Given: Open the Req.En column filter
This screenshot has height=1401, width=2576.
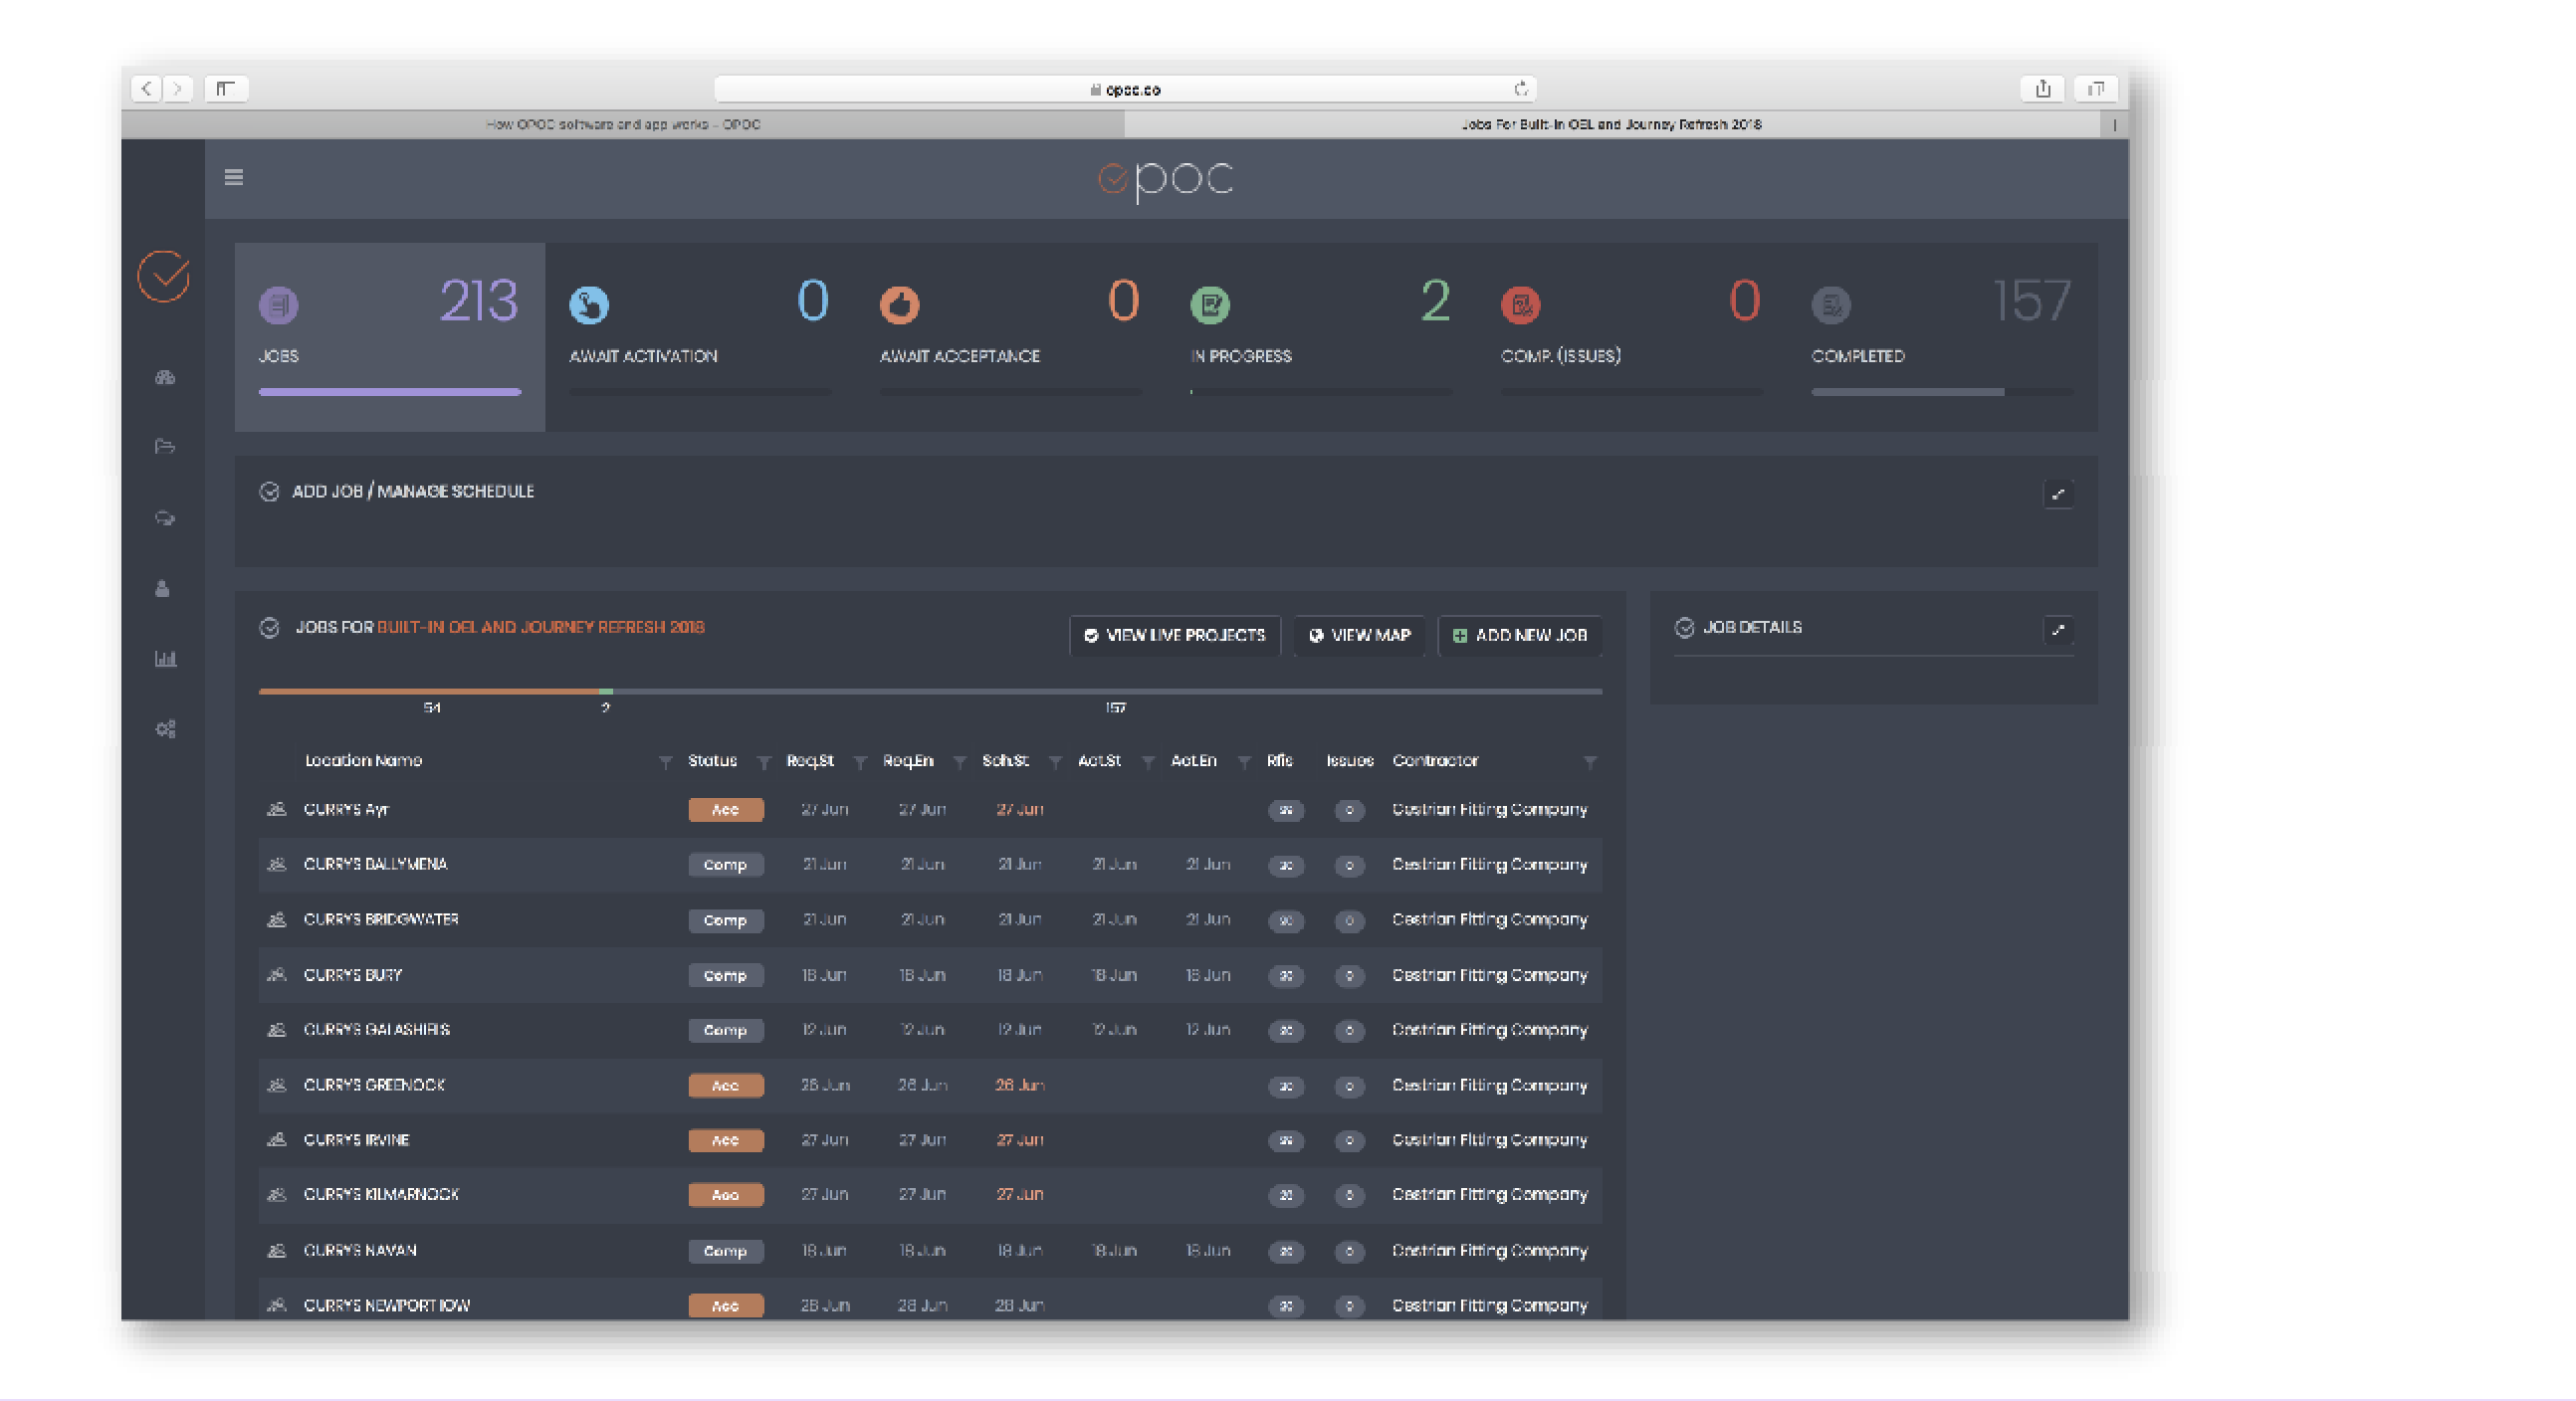Looking at the screenshot, I should (960, 763).
